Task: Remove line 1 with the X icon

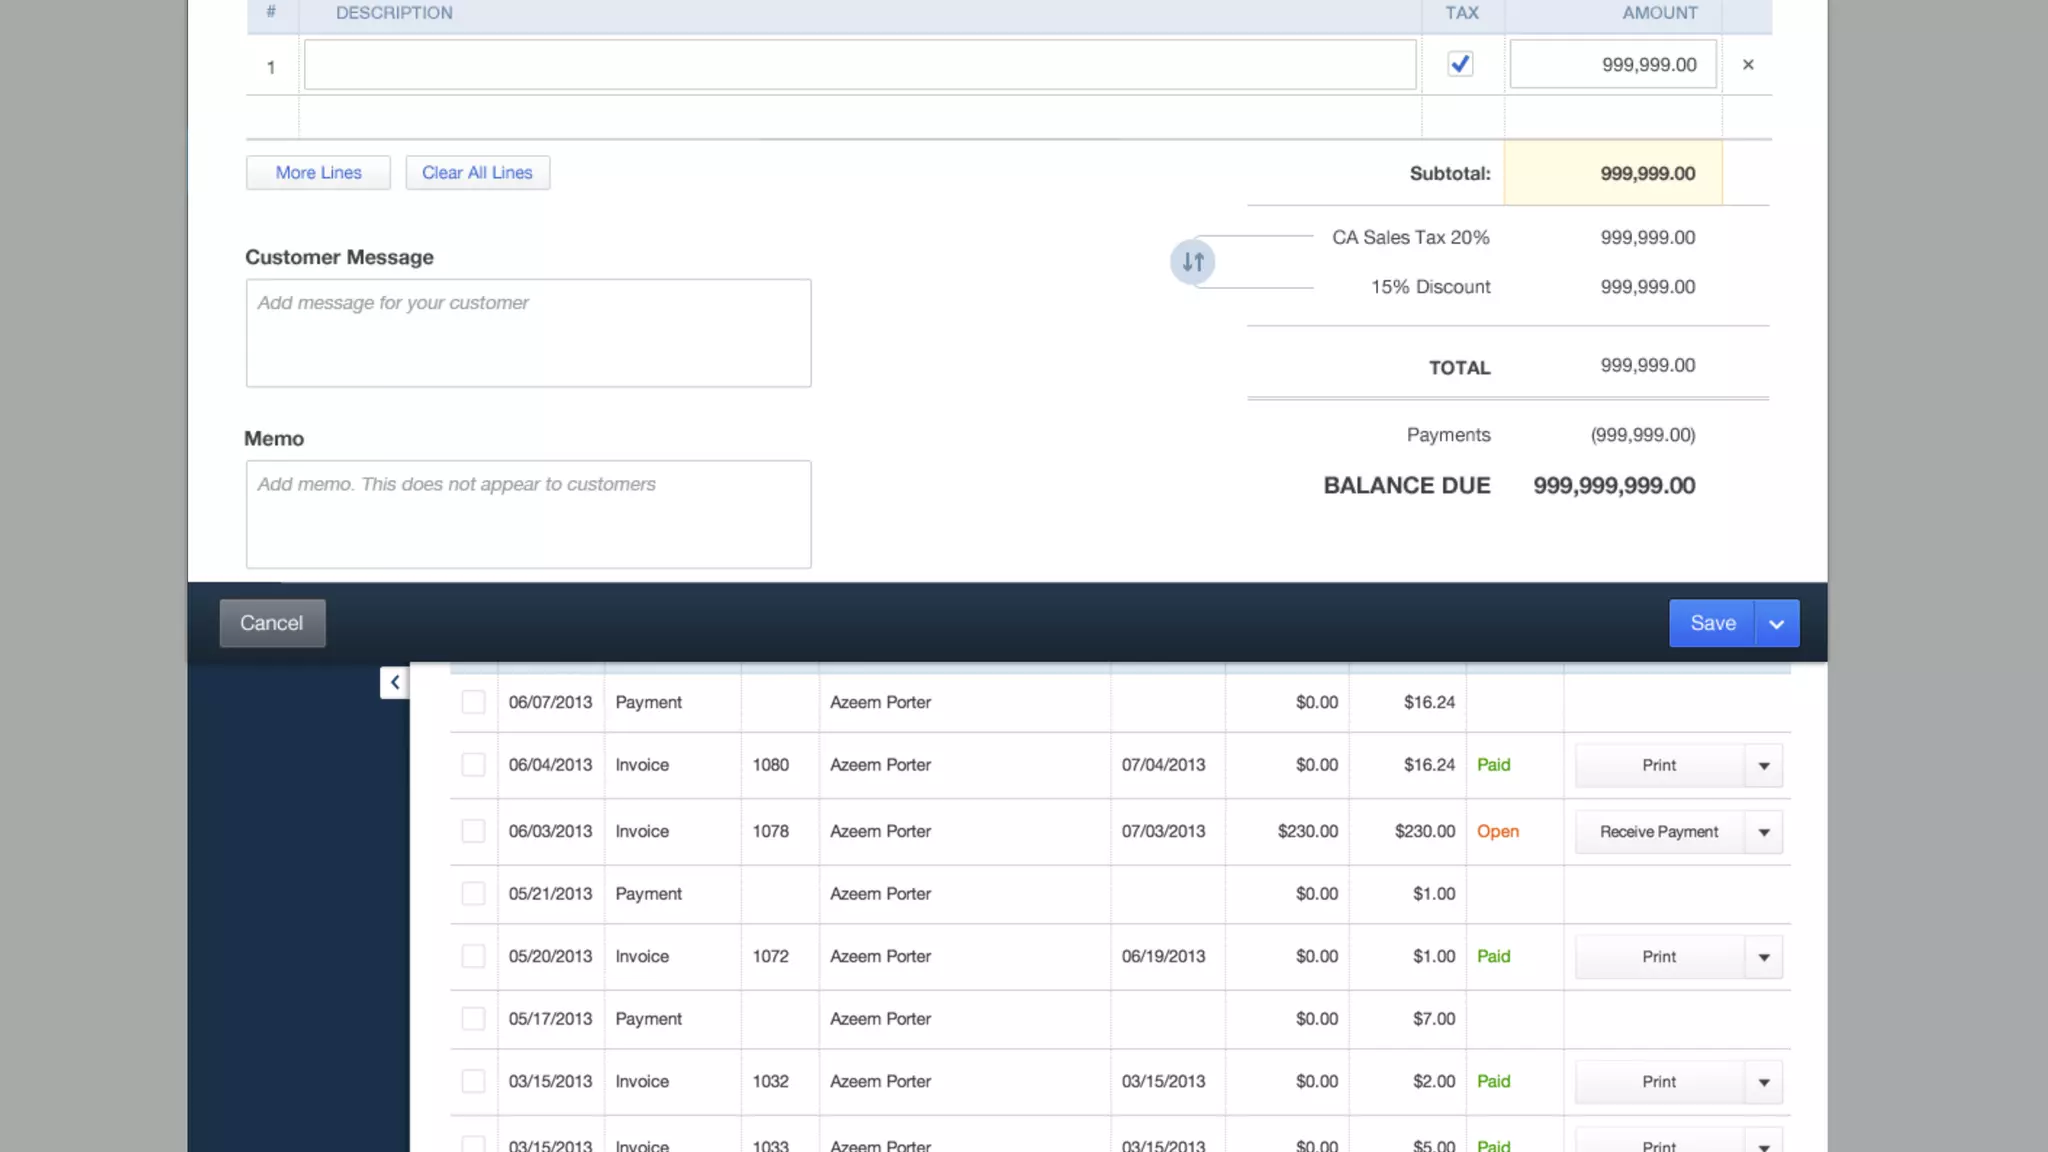Action: (1748, 65)
